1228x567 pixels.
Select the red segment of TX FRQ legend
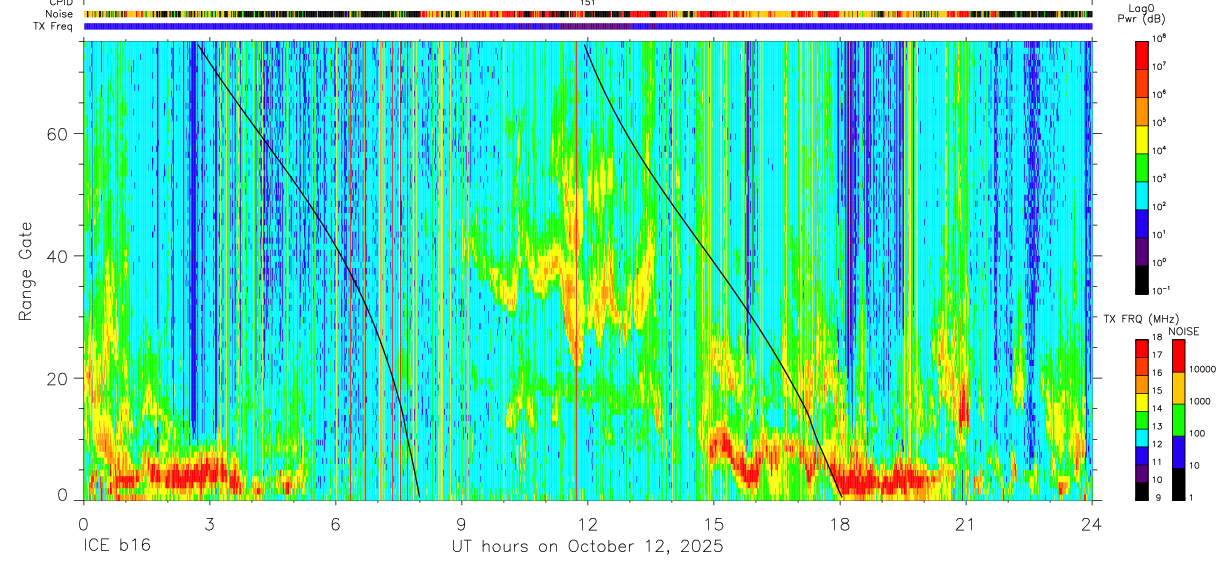coord(1141,349)
